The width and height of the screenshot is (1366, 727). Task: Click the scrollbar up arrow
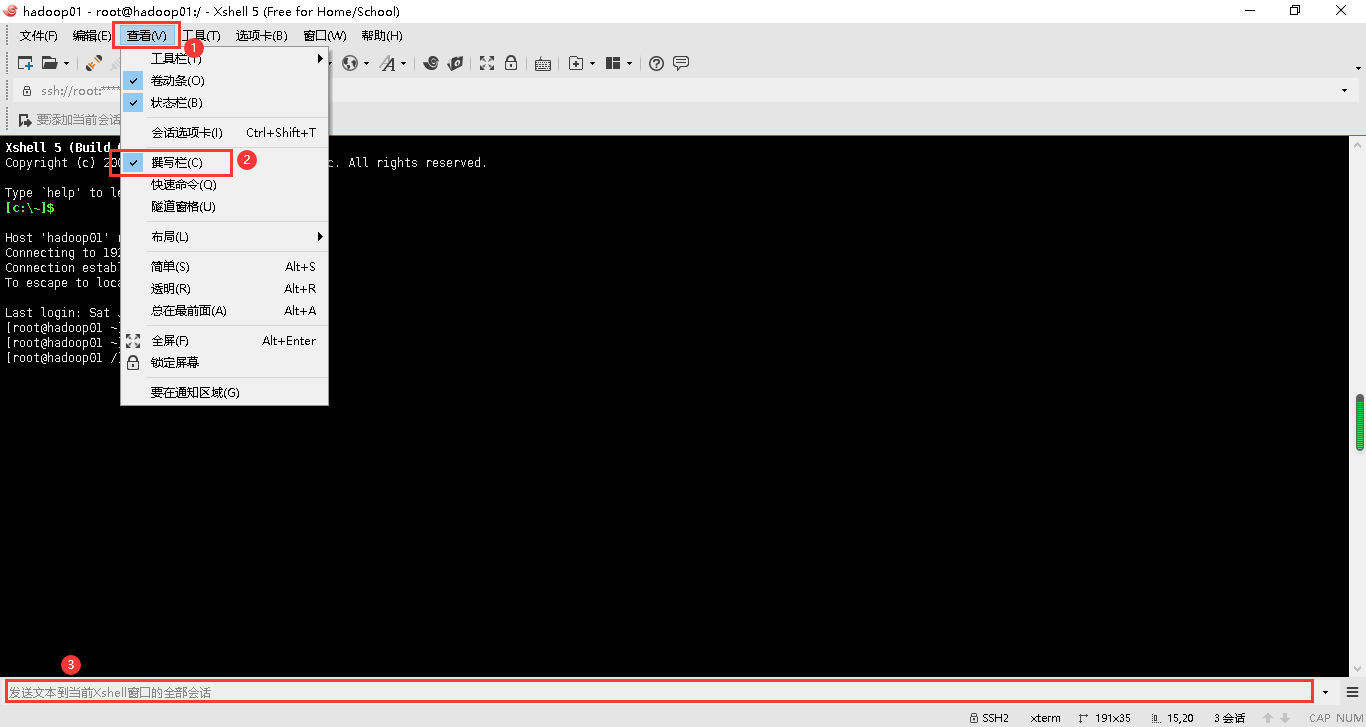point(1359,143)
